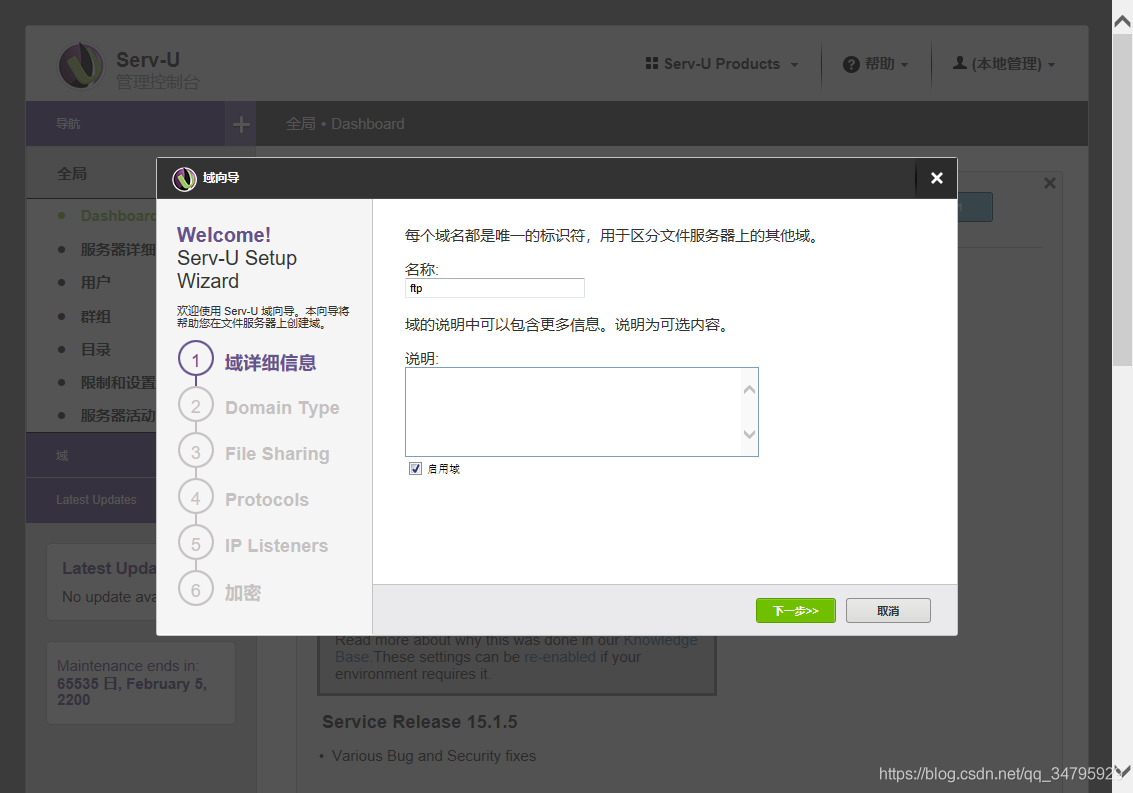Click the IP Listeners step label
Image resolution: width=1133 pixels, height=793 pixels.
coord(276,546)
